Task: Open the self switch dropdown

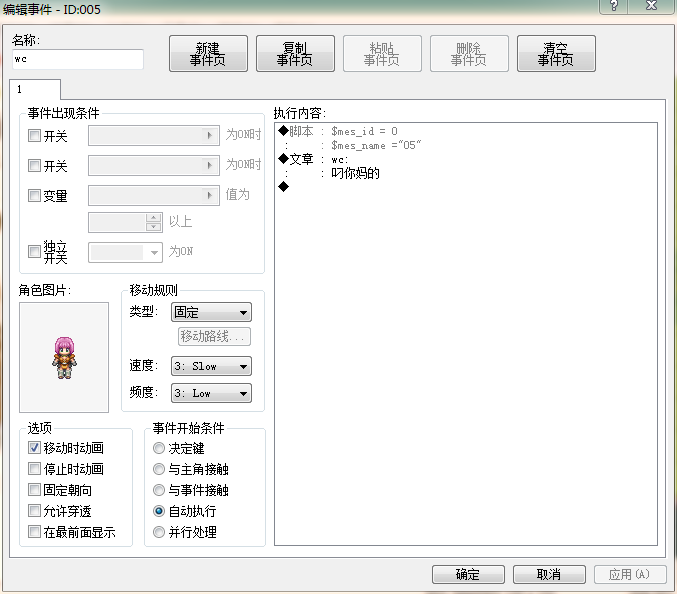Action: [x=154, y=253]
